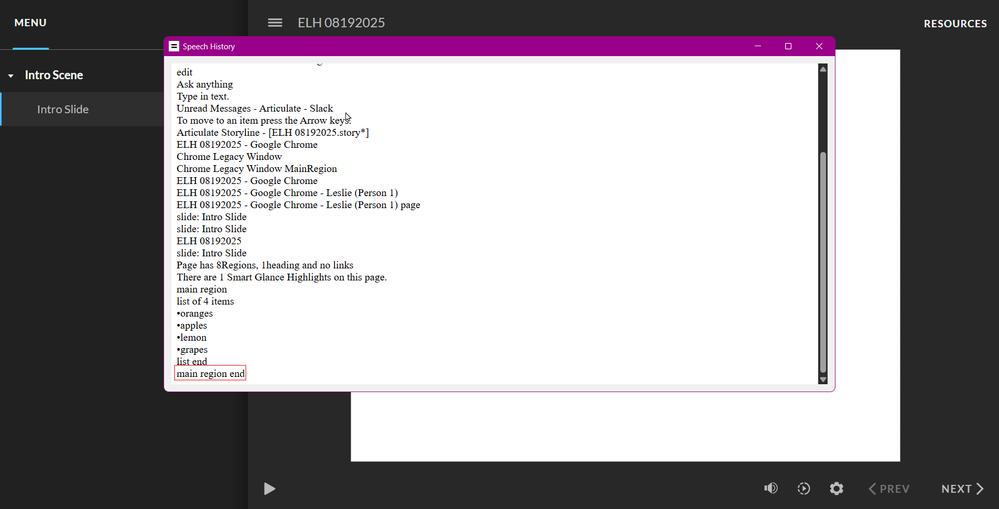Toggle the hamburger sidebar menu icon
Screen dimensions: 999x509
pos(275,22)
